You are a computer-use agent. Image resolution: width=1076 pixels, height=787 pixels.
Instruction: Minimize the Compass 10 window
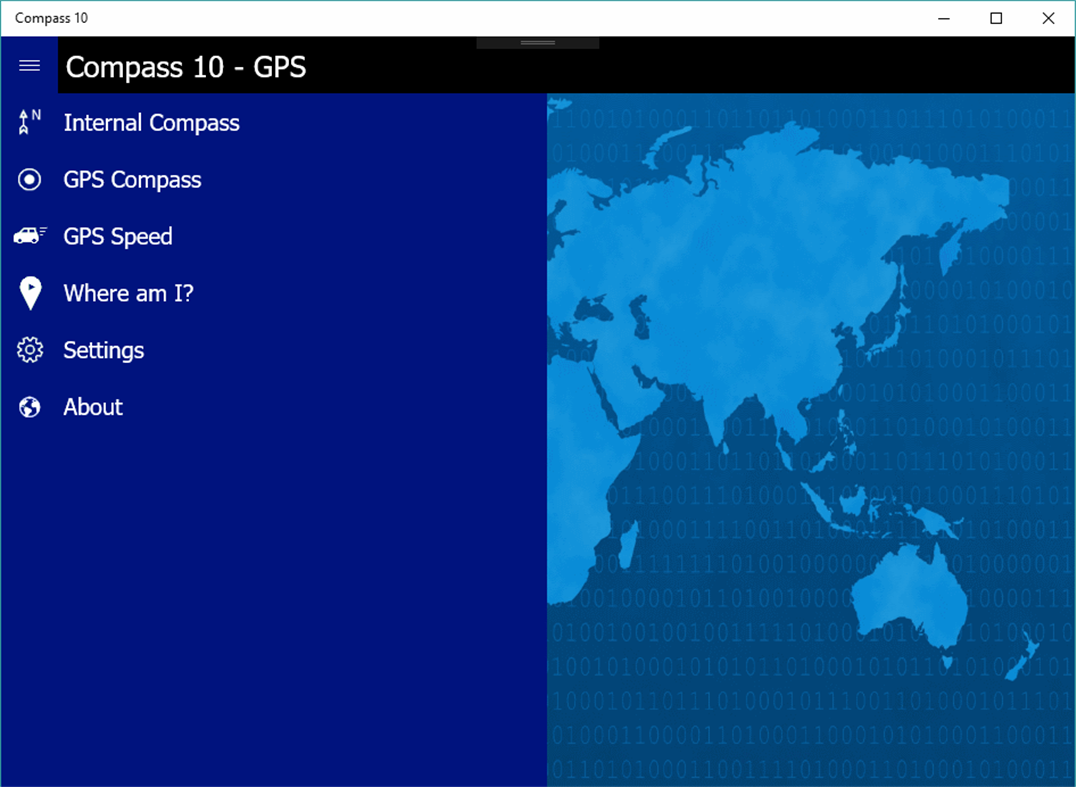(943, 18)
